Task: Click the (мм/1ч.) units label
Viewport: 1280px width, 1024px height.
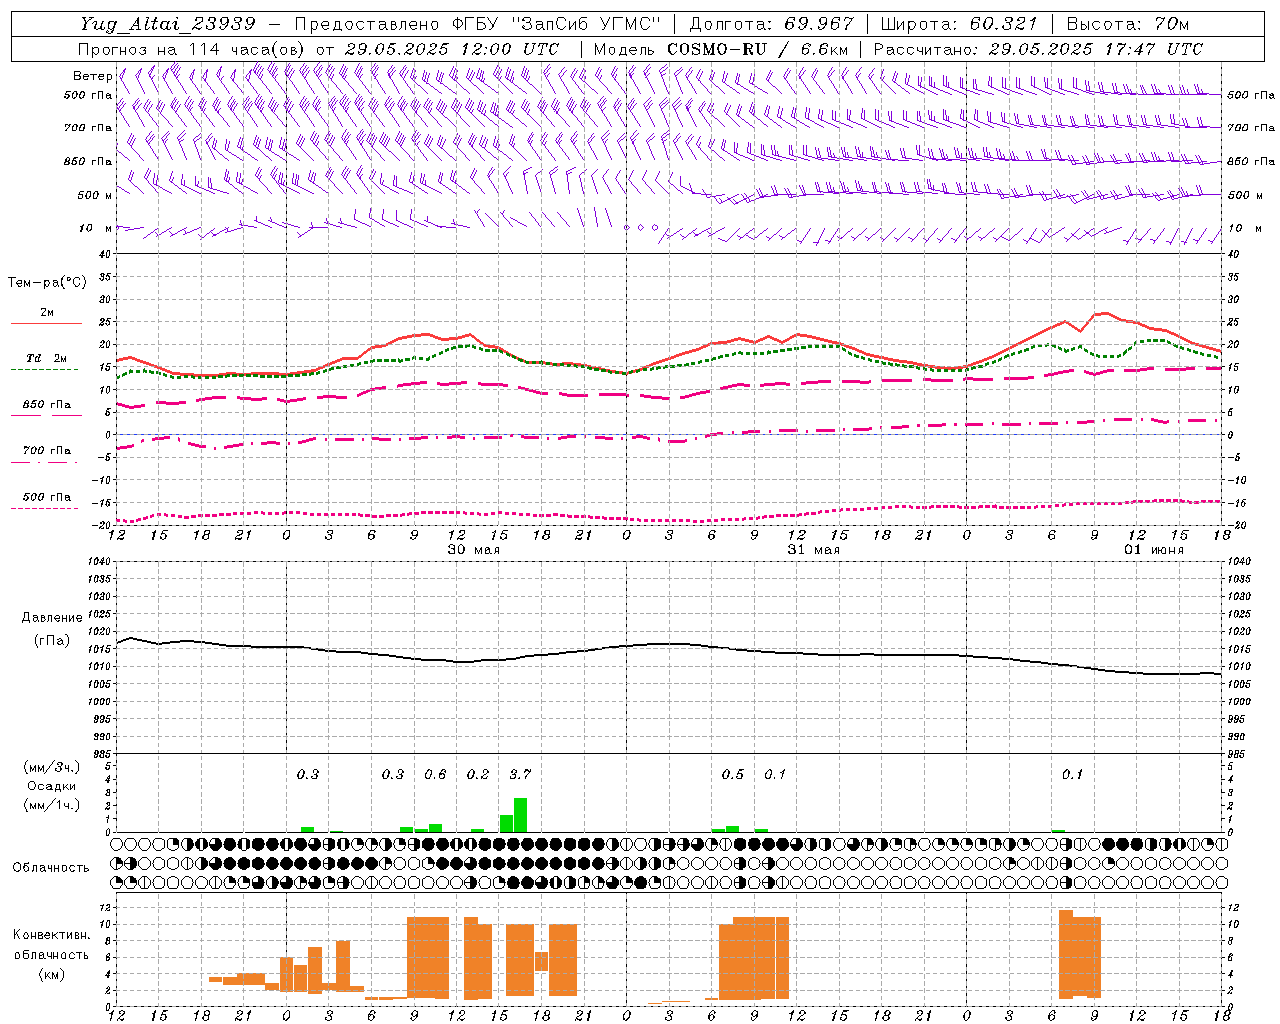Action: [51, 805]
